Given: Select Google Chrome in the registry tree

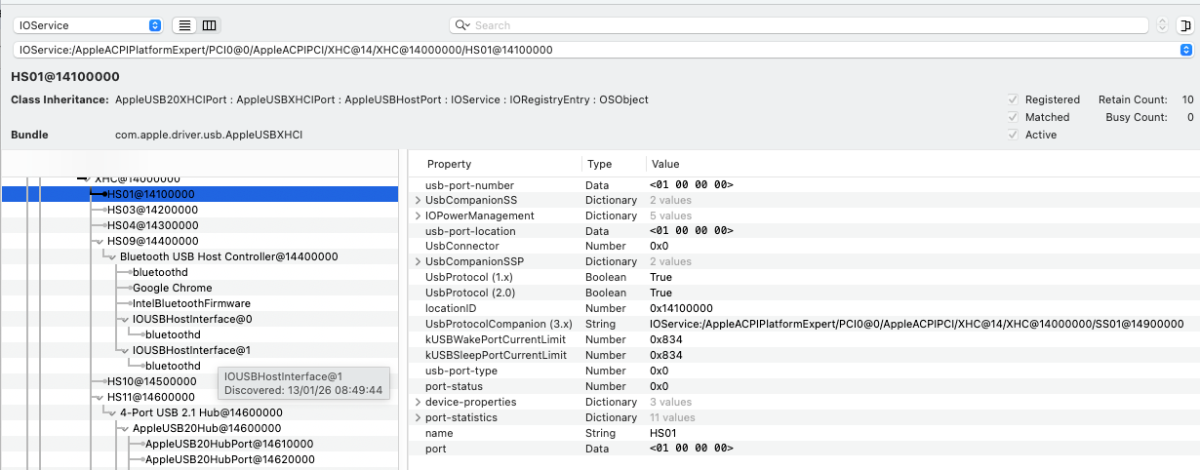Looking at the screenshot, I should tap(172, 288).
